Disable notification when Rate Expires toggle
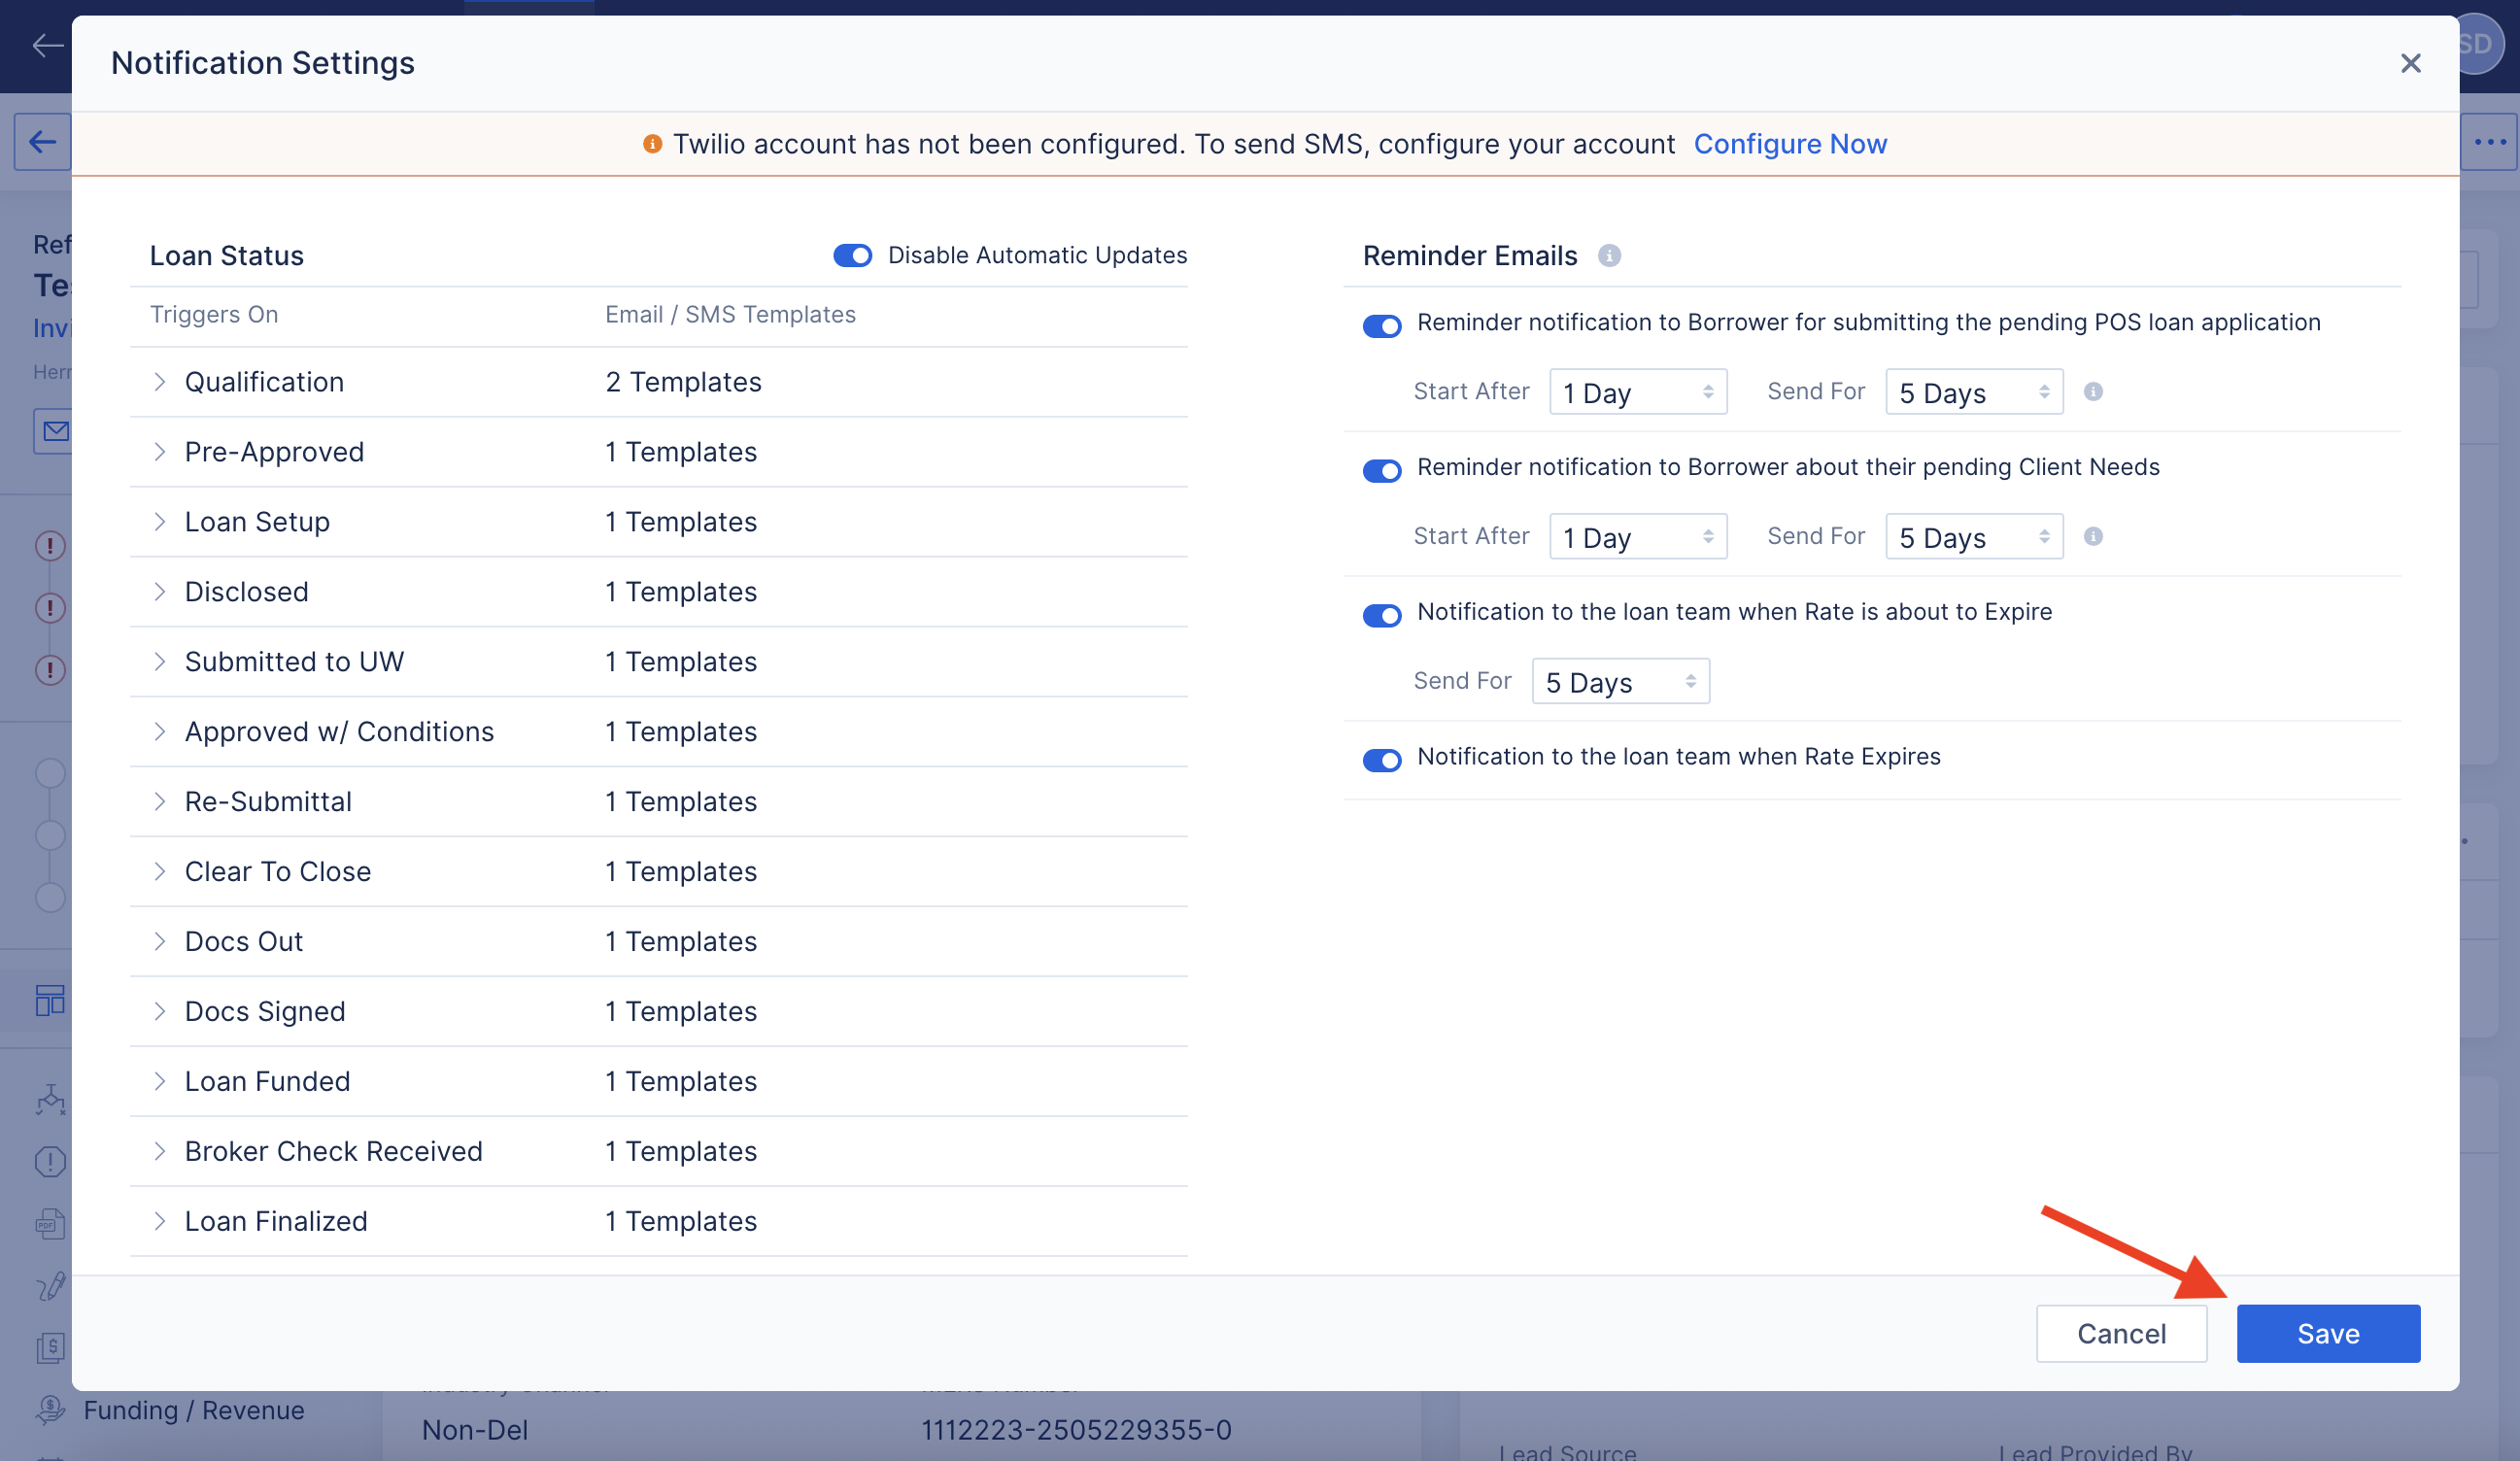 point(1382,760)
